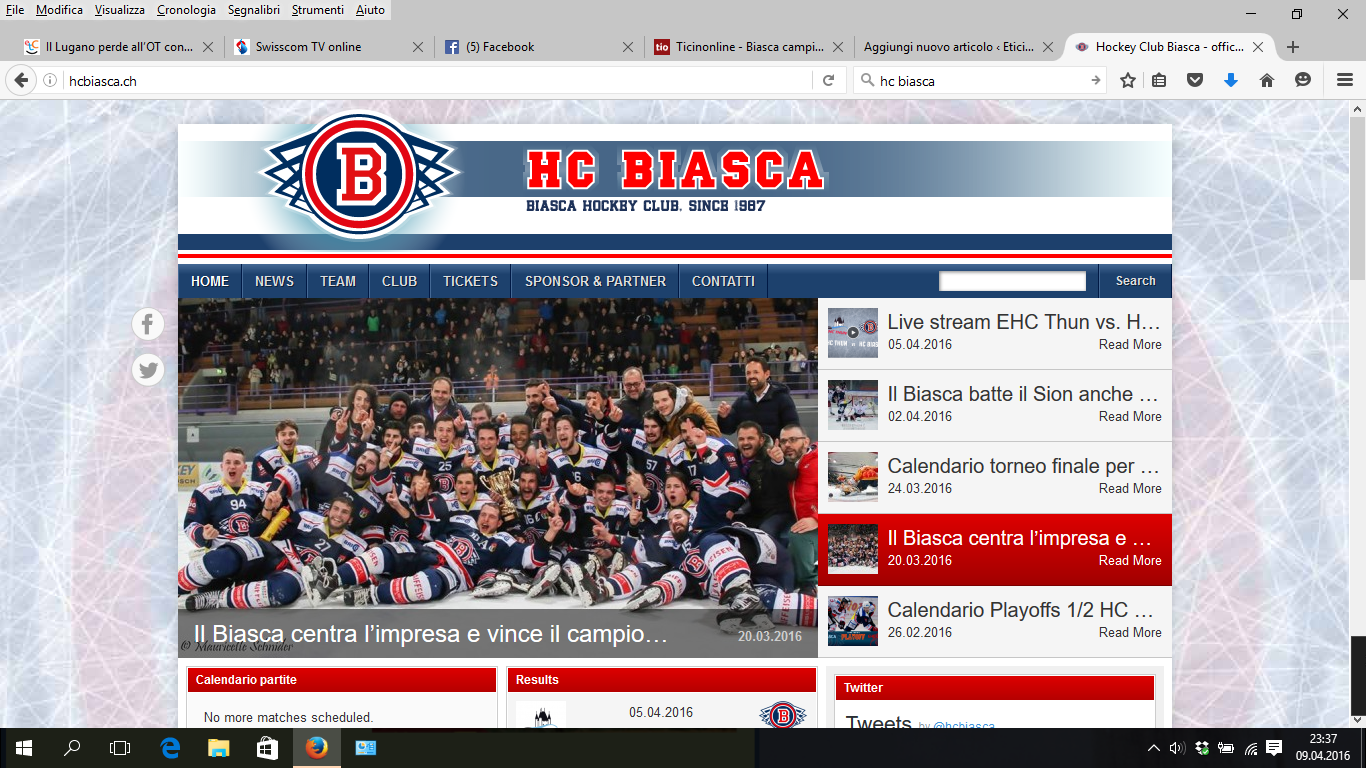Image resolution: width=1366 pixels, height=768 pixels.
Task: Open CLUB in site navigation
Action: coord(399,281)
